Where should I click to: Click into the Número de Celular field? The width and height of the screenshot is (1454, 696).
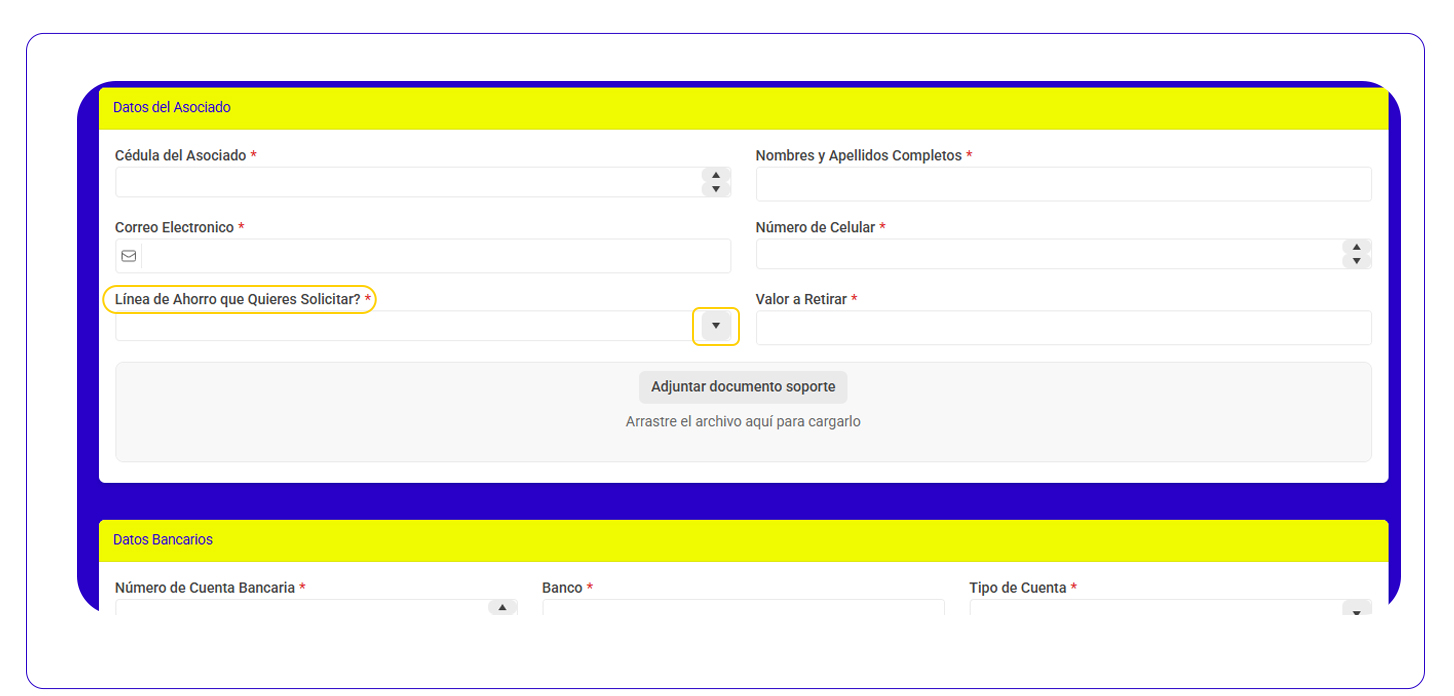1047,254
